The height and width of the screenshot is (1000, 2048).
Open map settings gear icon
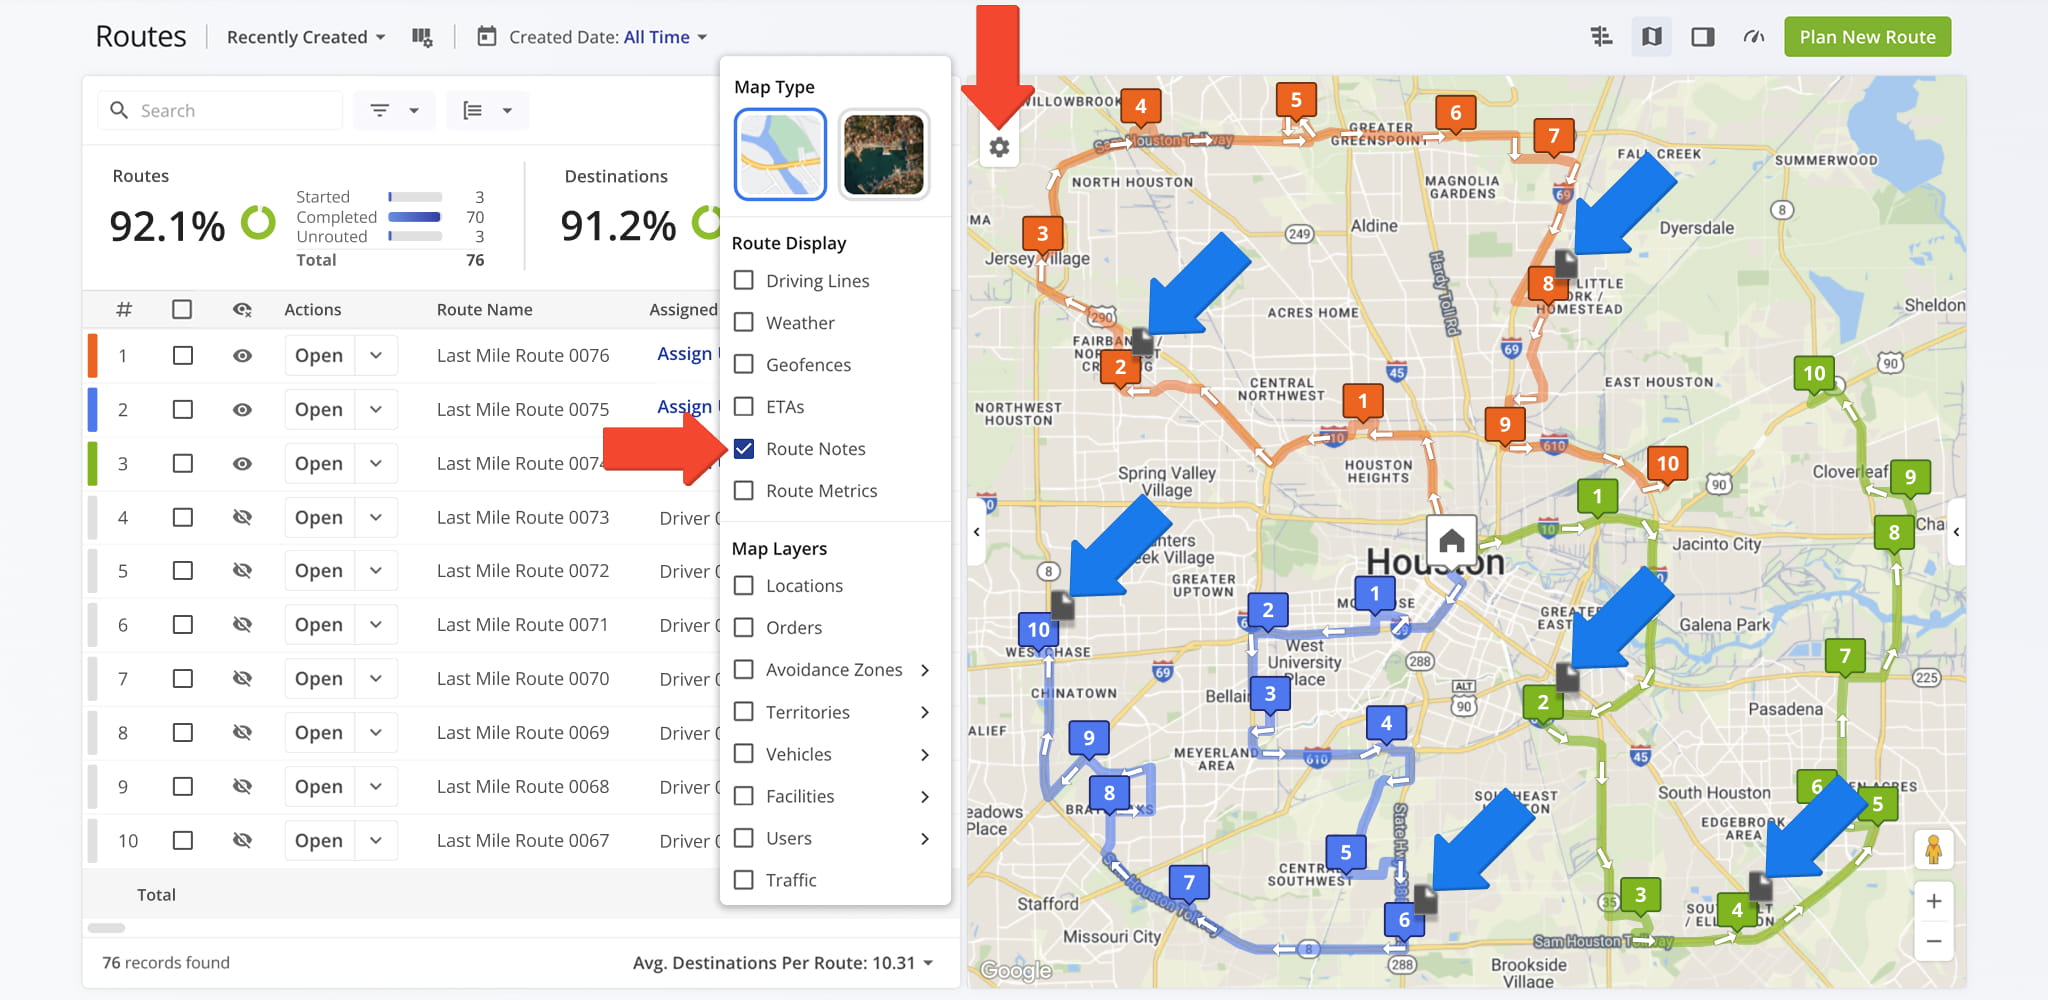pos(999,148)
